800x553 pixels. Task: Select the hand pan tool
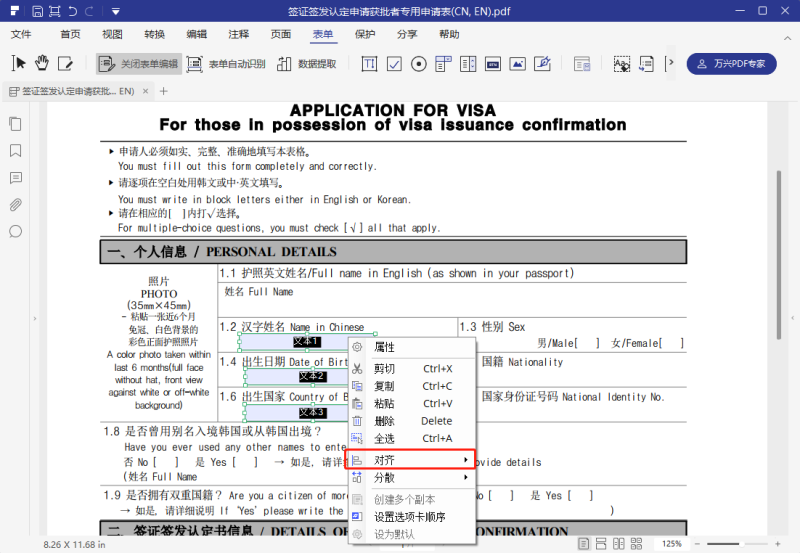coord(42,63)
